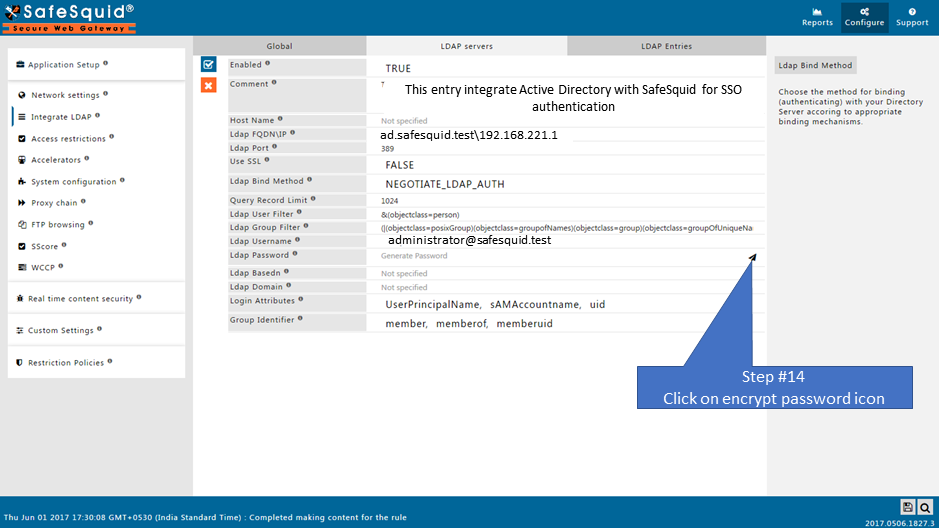Click info dot beside Group Identifier label

300,318
